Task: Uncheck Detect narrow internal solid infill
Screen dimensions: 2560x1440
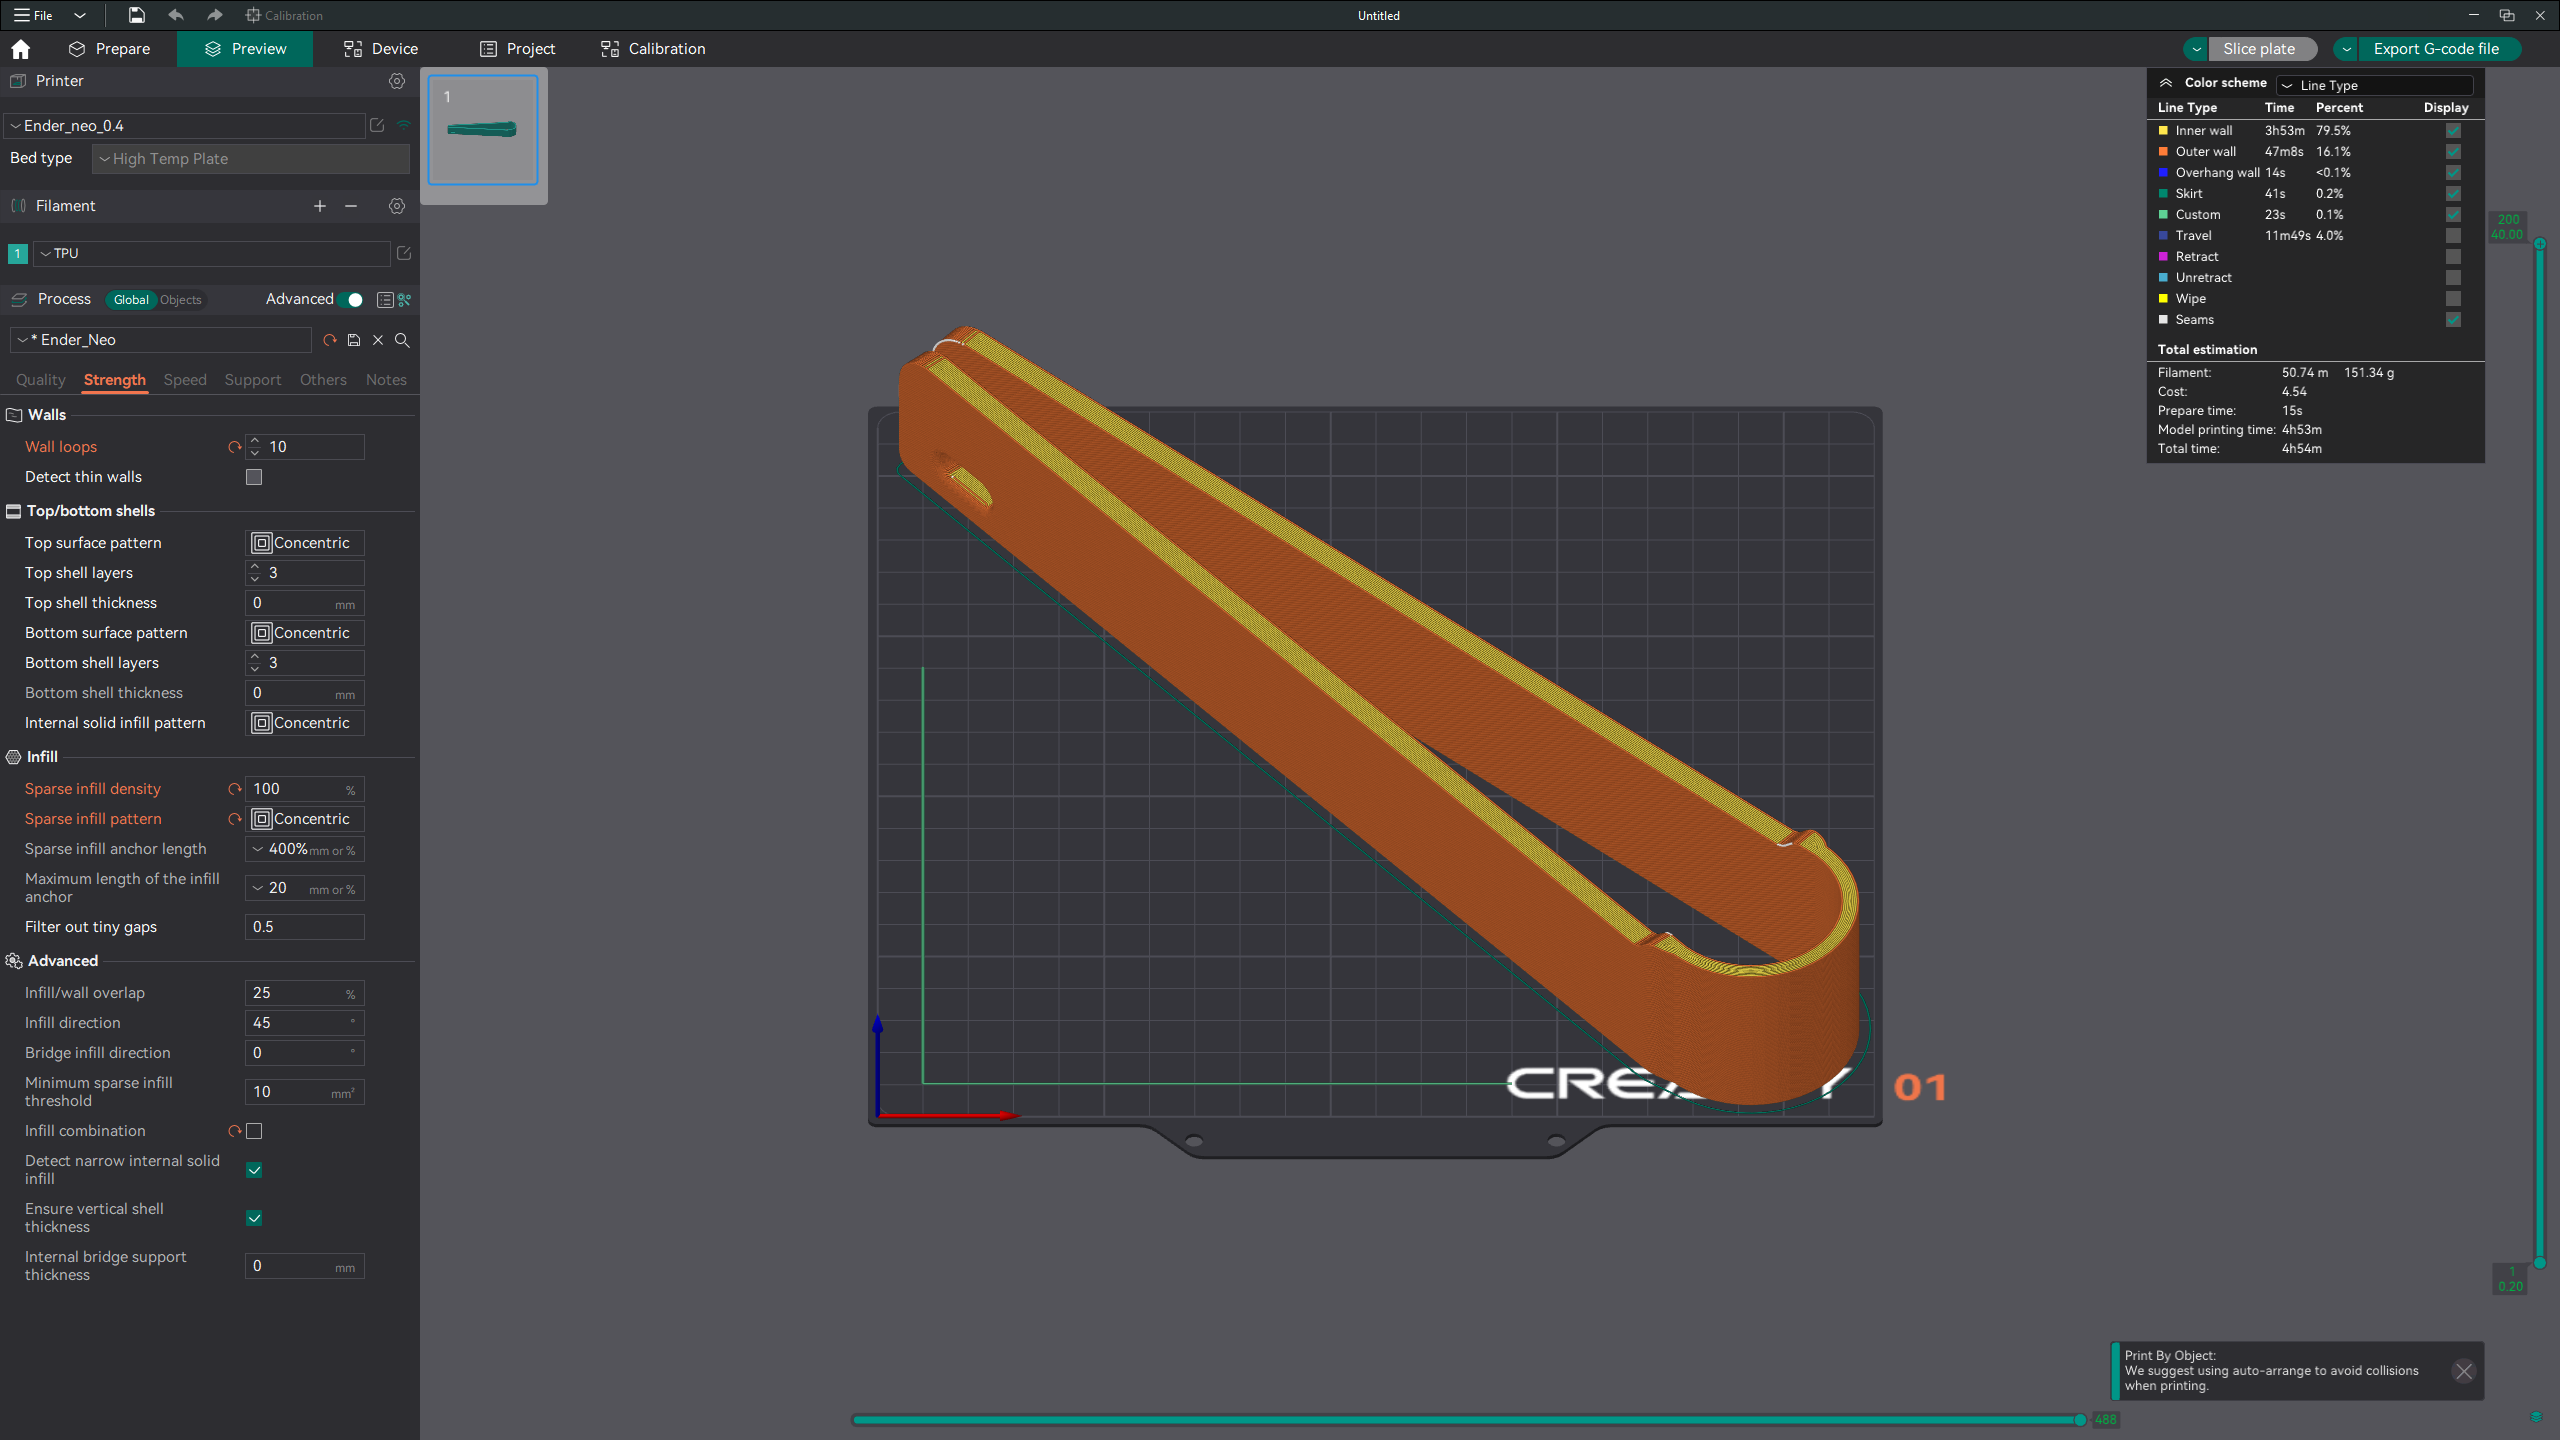Action: pos(254,1170)
